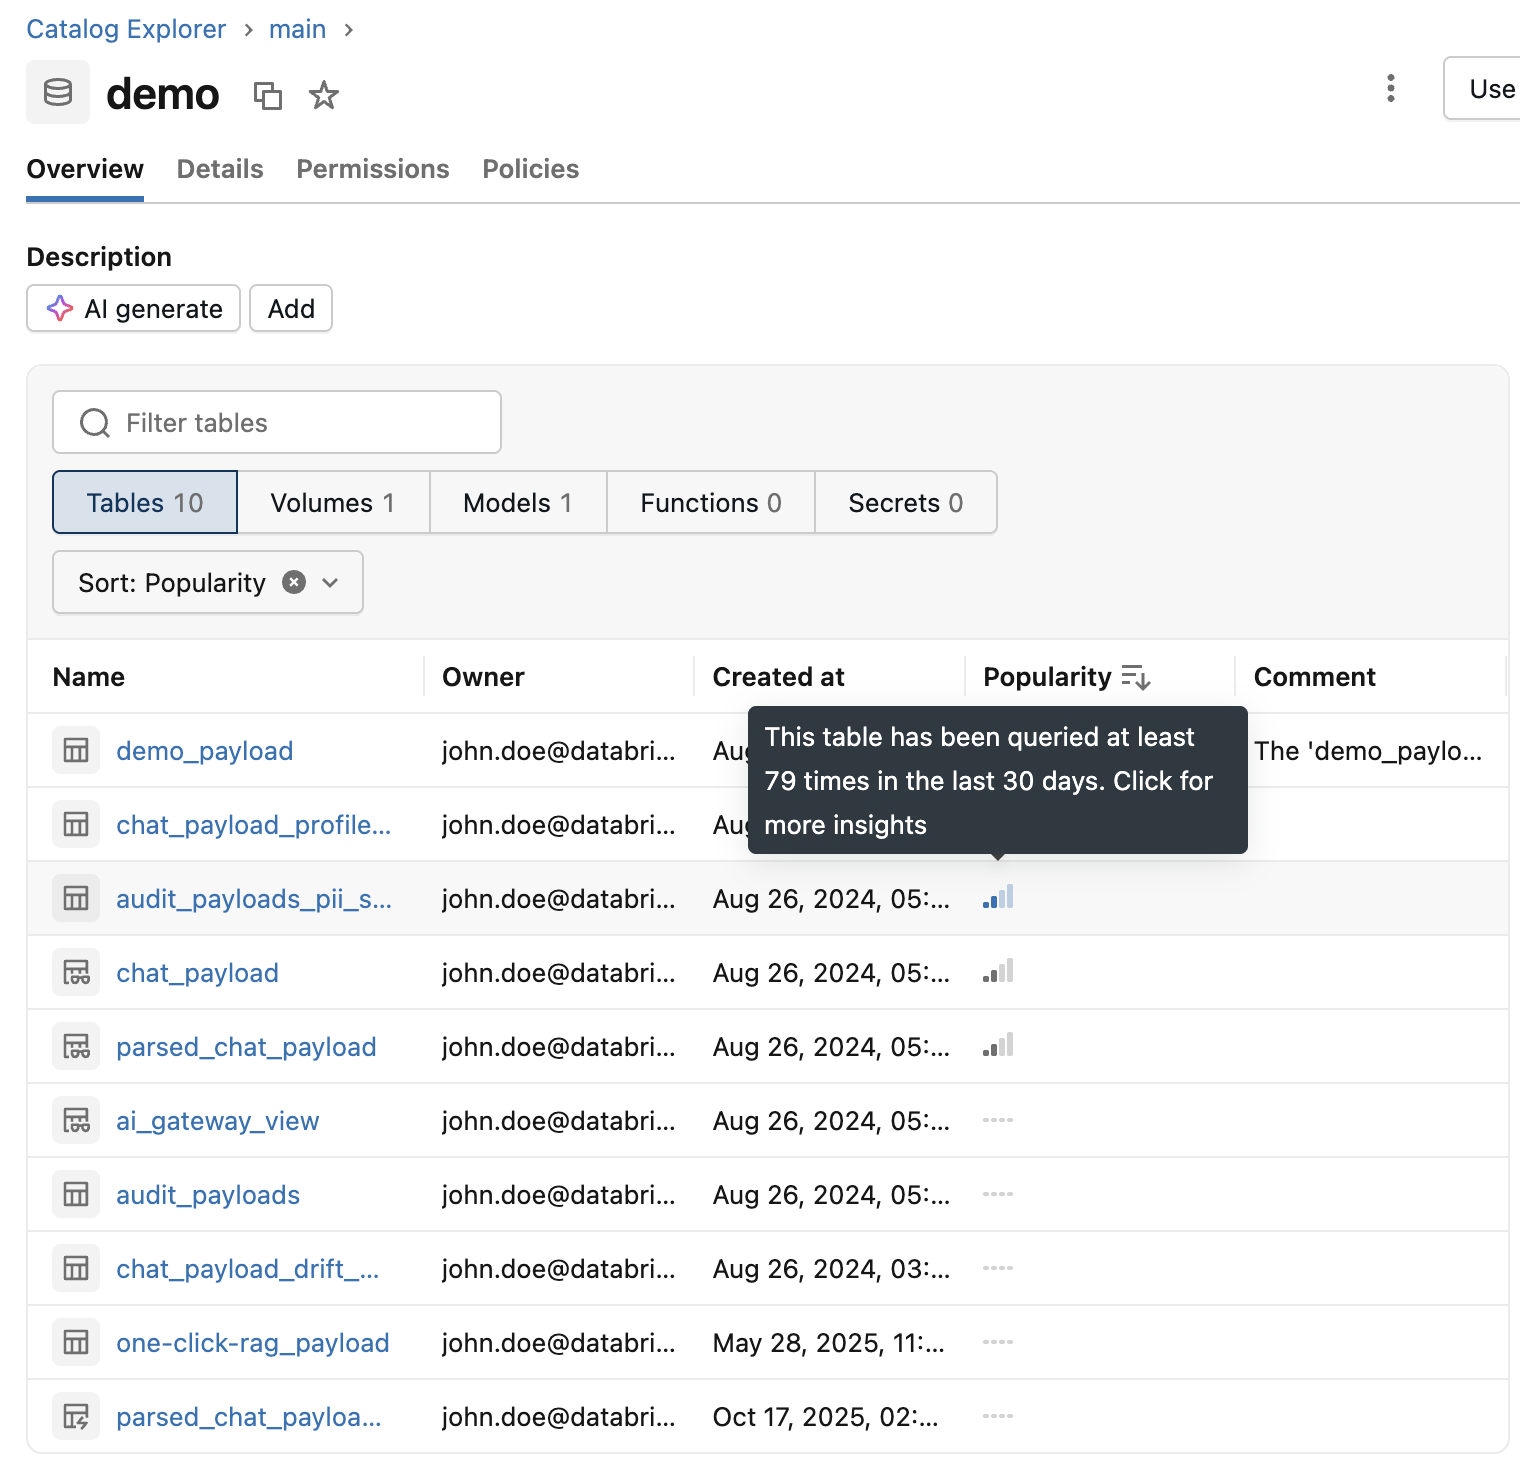The image size is (1520, 1468).
Task: Open the chat_payload view link
Action: (x=197, y=973)
